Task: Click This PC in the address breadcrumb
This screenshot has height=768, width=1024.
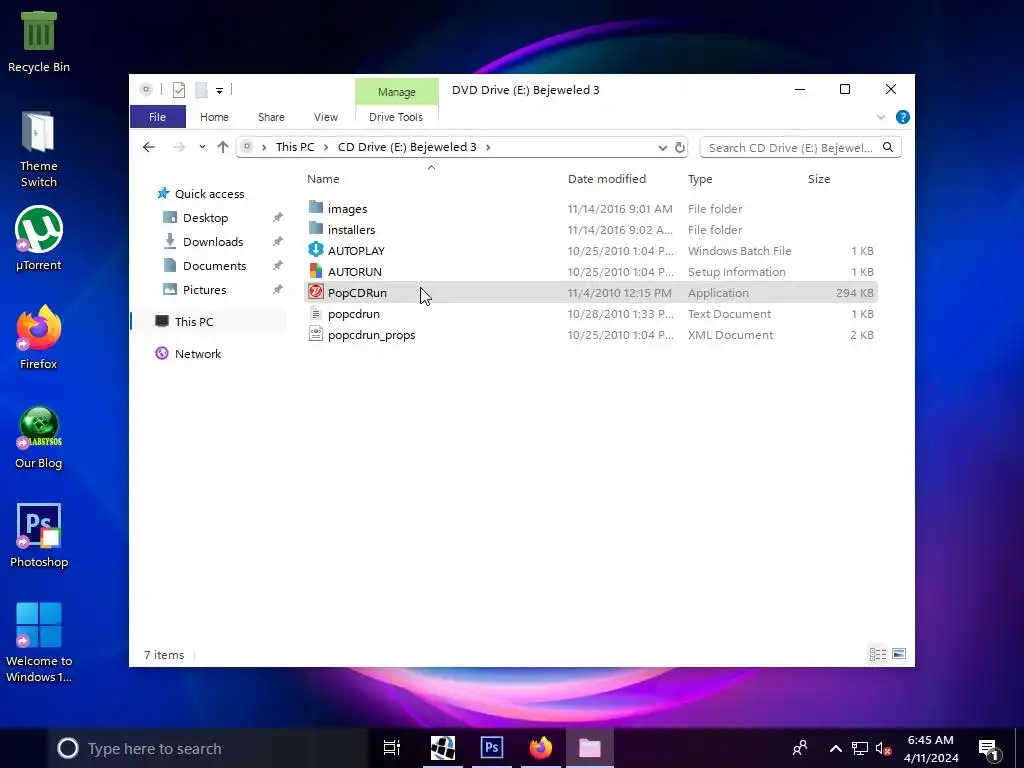Action: tap(295, 147)
